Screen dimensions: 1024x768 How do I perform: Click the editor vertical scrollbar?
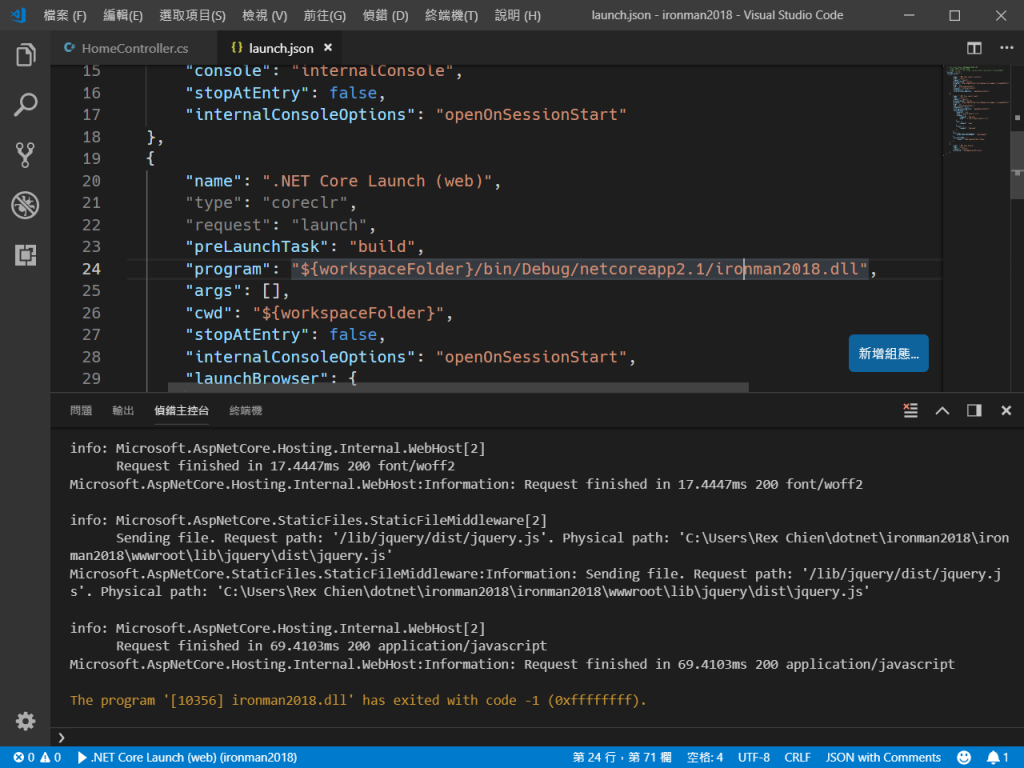point(1017,164)
